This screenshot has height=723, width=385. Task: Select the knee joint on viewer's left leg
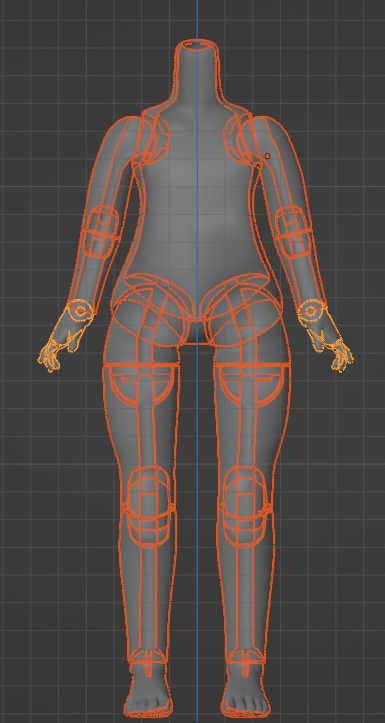pos(148,506)
